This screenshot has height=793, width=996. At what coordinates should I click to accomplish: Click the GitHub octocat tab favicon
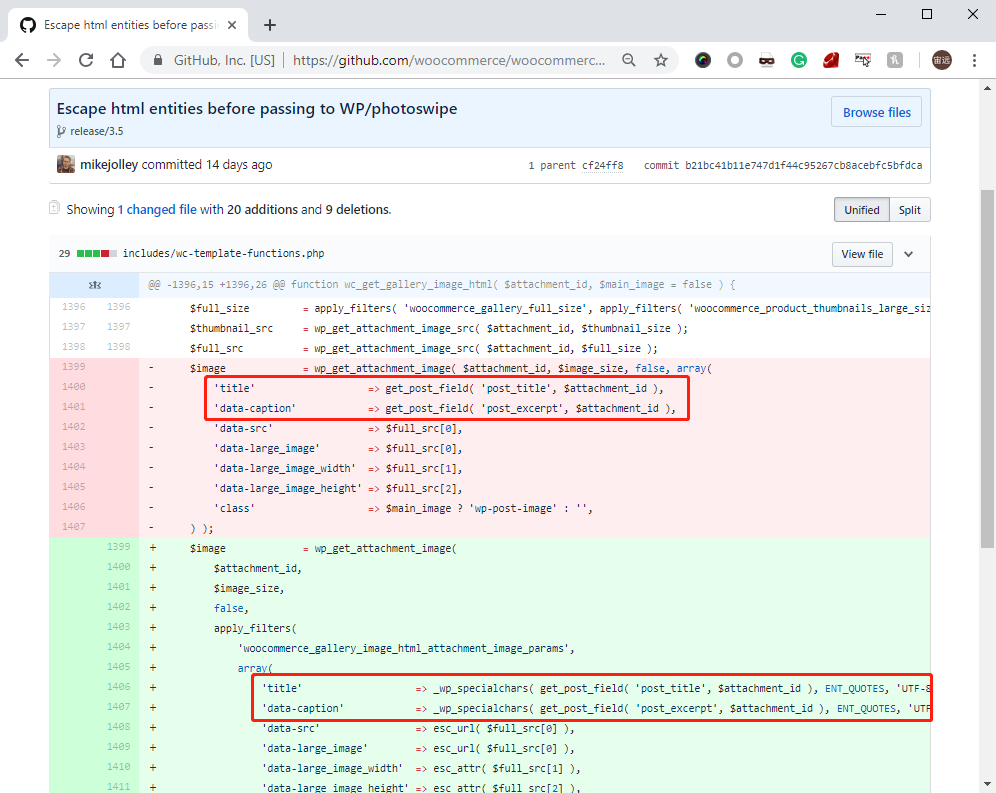coord(28,25)
